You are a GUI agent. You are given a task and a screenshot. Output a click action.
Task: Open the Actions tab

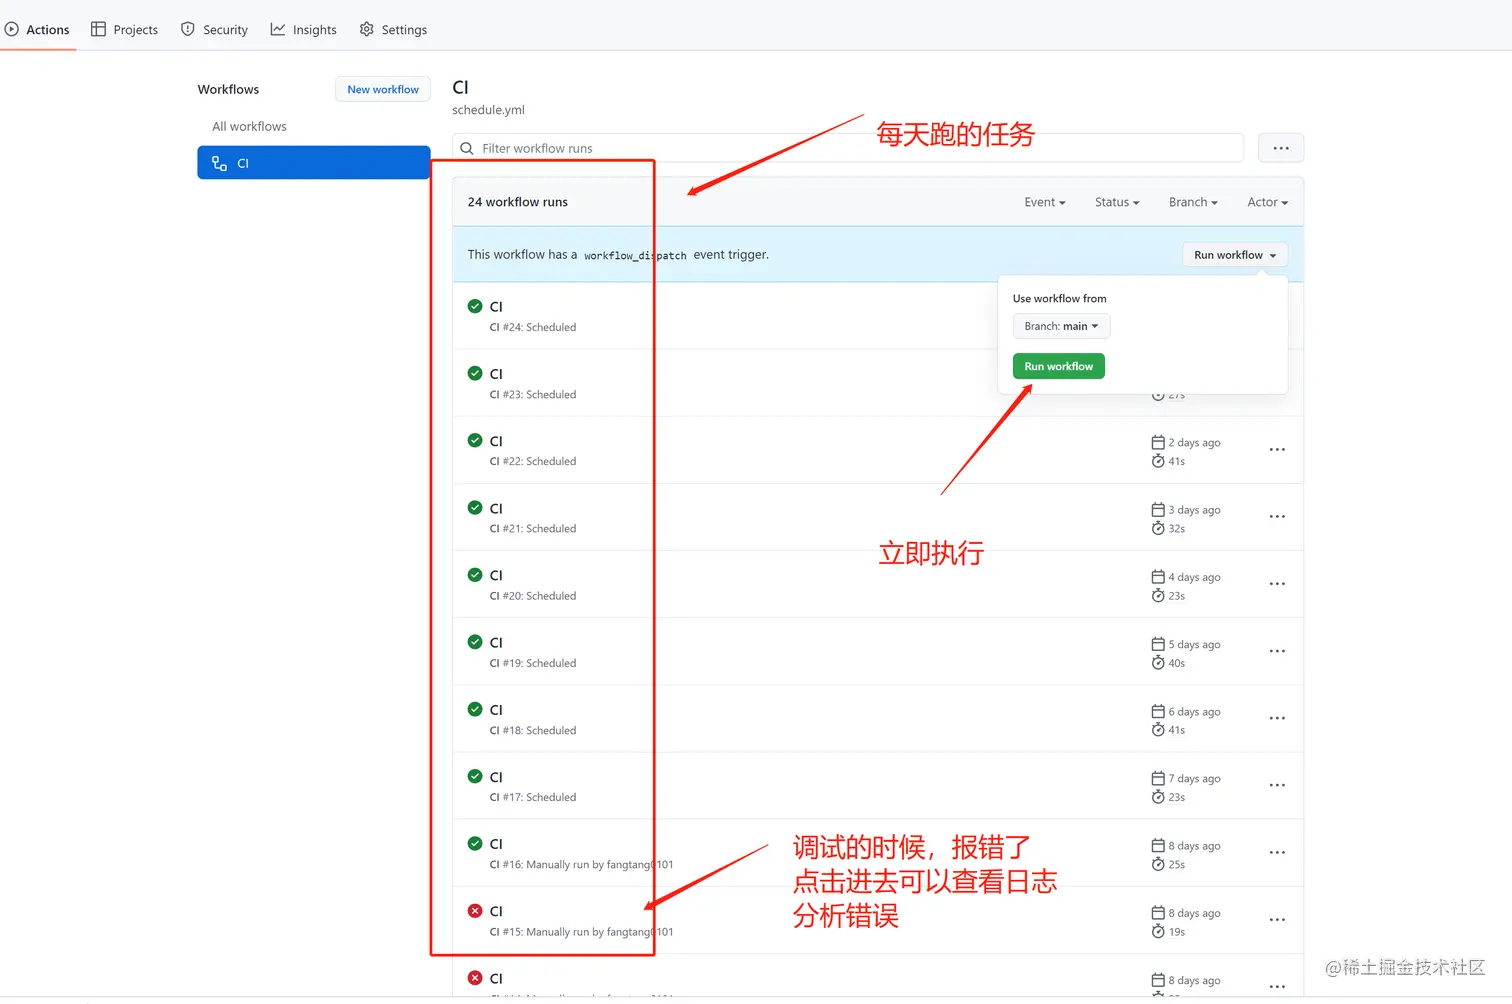[37, 30]
